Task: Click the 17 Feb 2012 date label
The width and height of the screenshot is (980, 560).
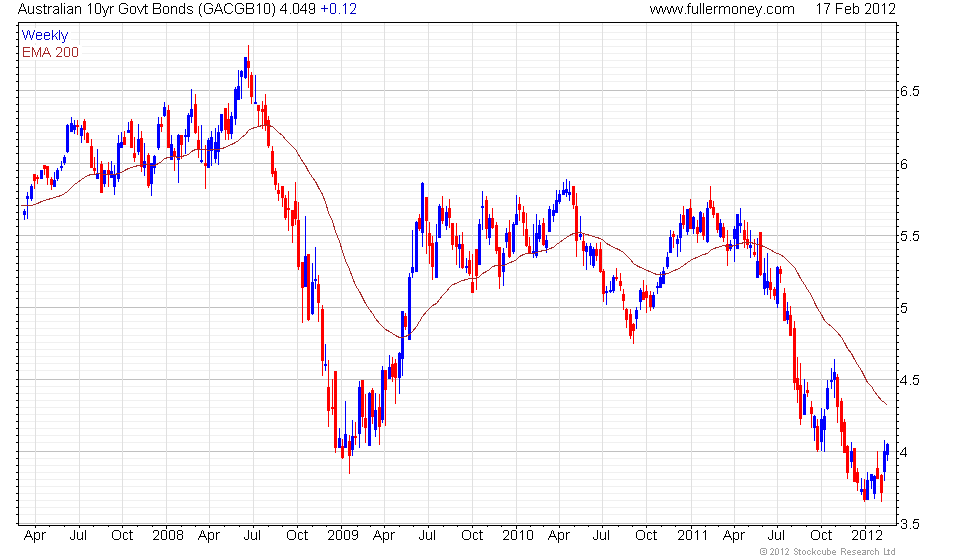Action: pyautogui.click(x=856, y=9)
